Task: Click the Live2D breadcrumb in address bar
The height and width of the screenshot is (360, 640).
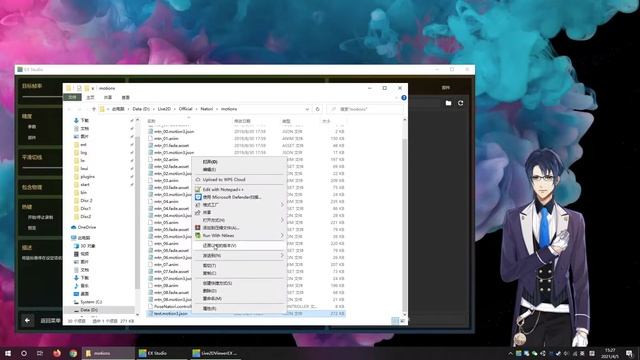Action: [x=164, y=109]
